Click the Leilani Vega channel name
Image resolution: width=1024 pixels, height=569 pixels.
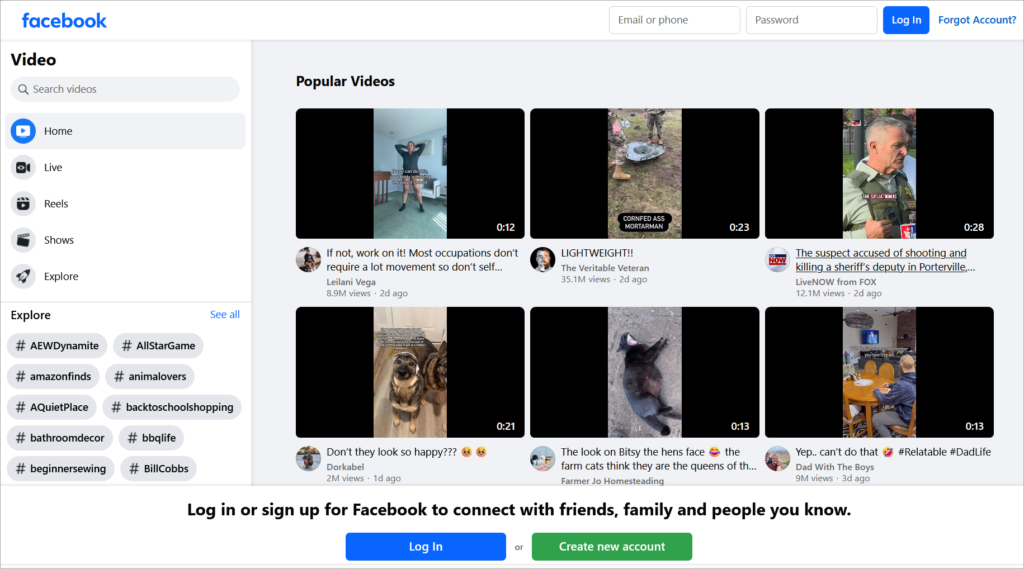click(x=351, y=282)
